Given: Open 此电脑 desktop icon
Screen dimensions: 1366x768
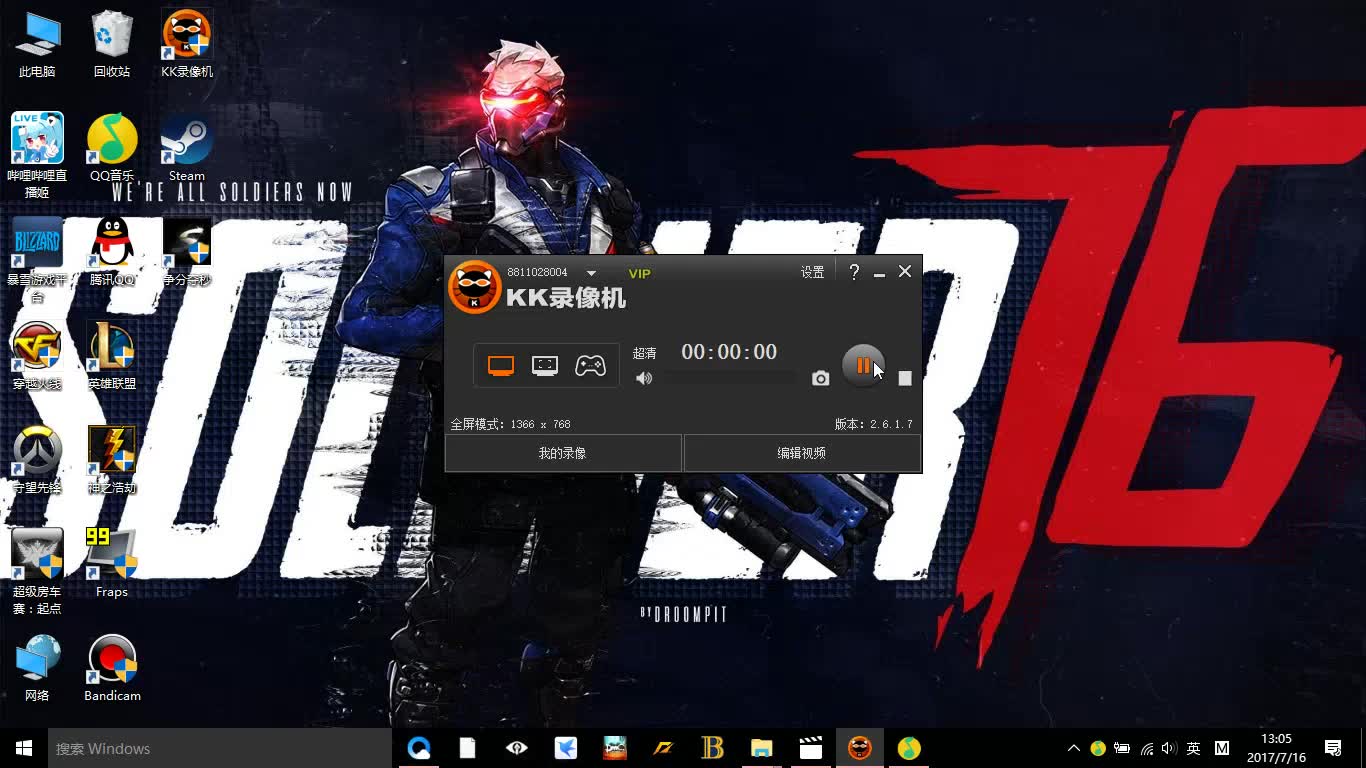Looking at the screenshot, I should [x=37, y=45].
